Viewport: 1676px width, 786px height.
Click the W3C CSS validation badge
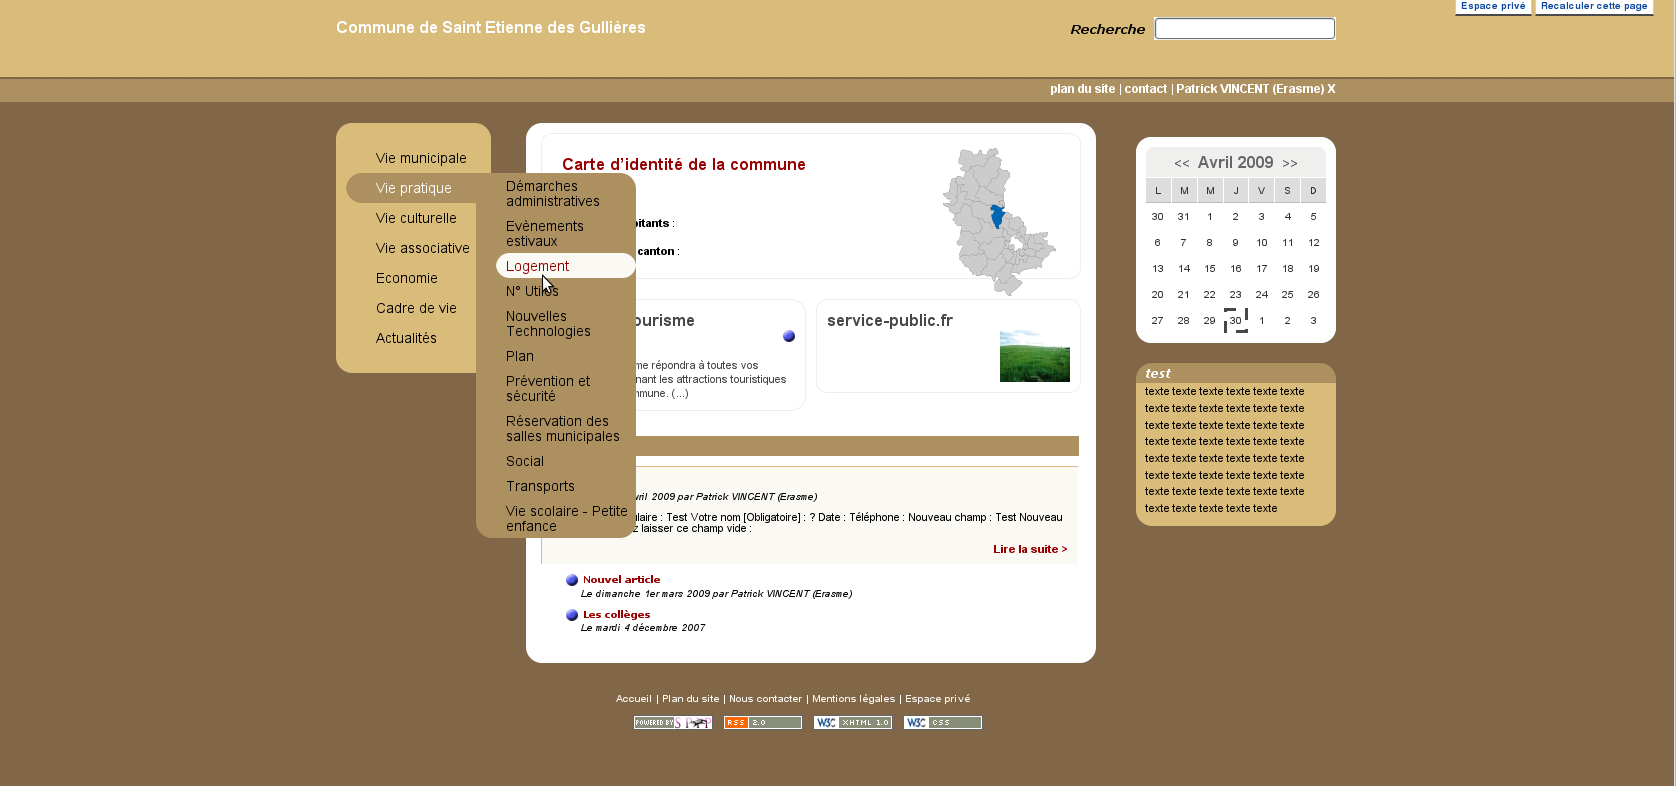pos(942,723)
